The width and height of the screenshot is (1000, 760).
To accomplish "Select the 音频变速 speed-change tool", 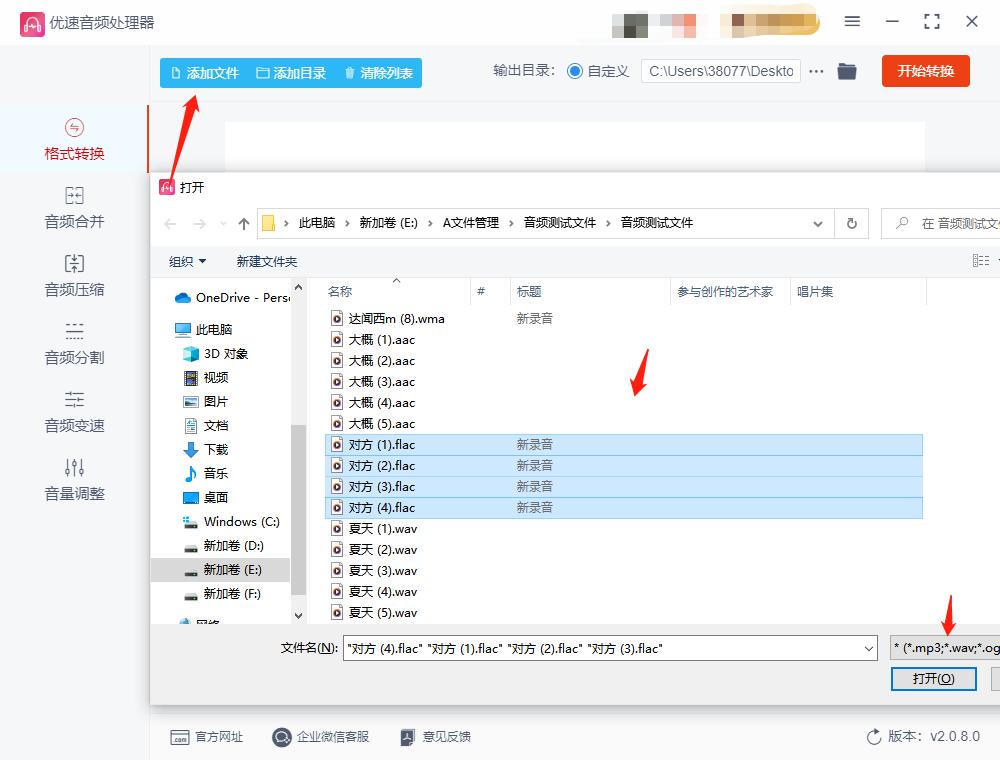I will point(72,410).
